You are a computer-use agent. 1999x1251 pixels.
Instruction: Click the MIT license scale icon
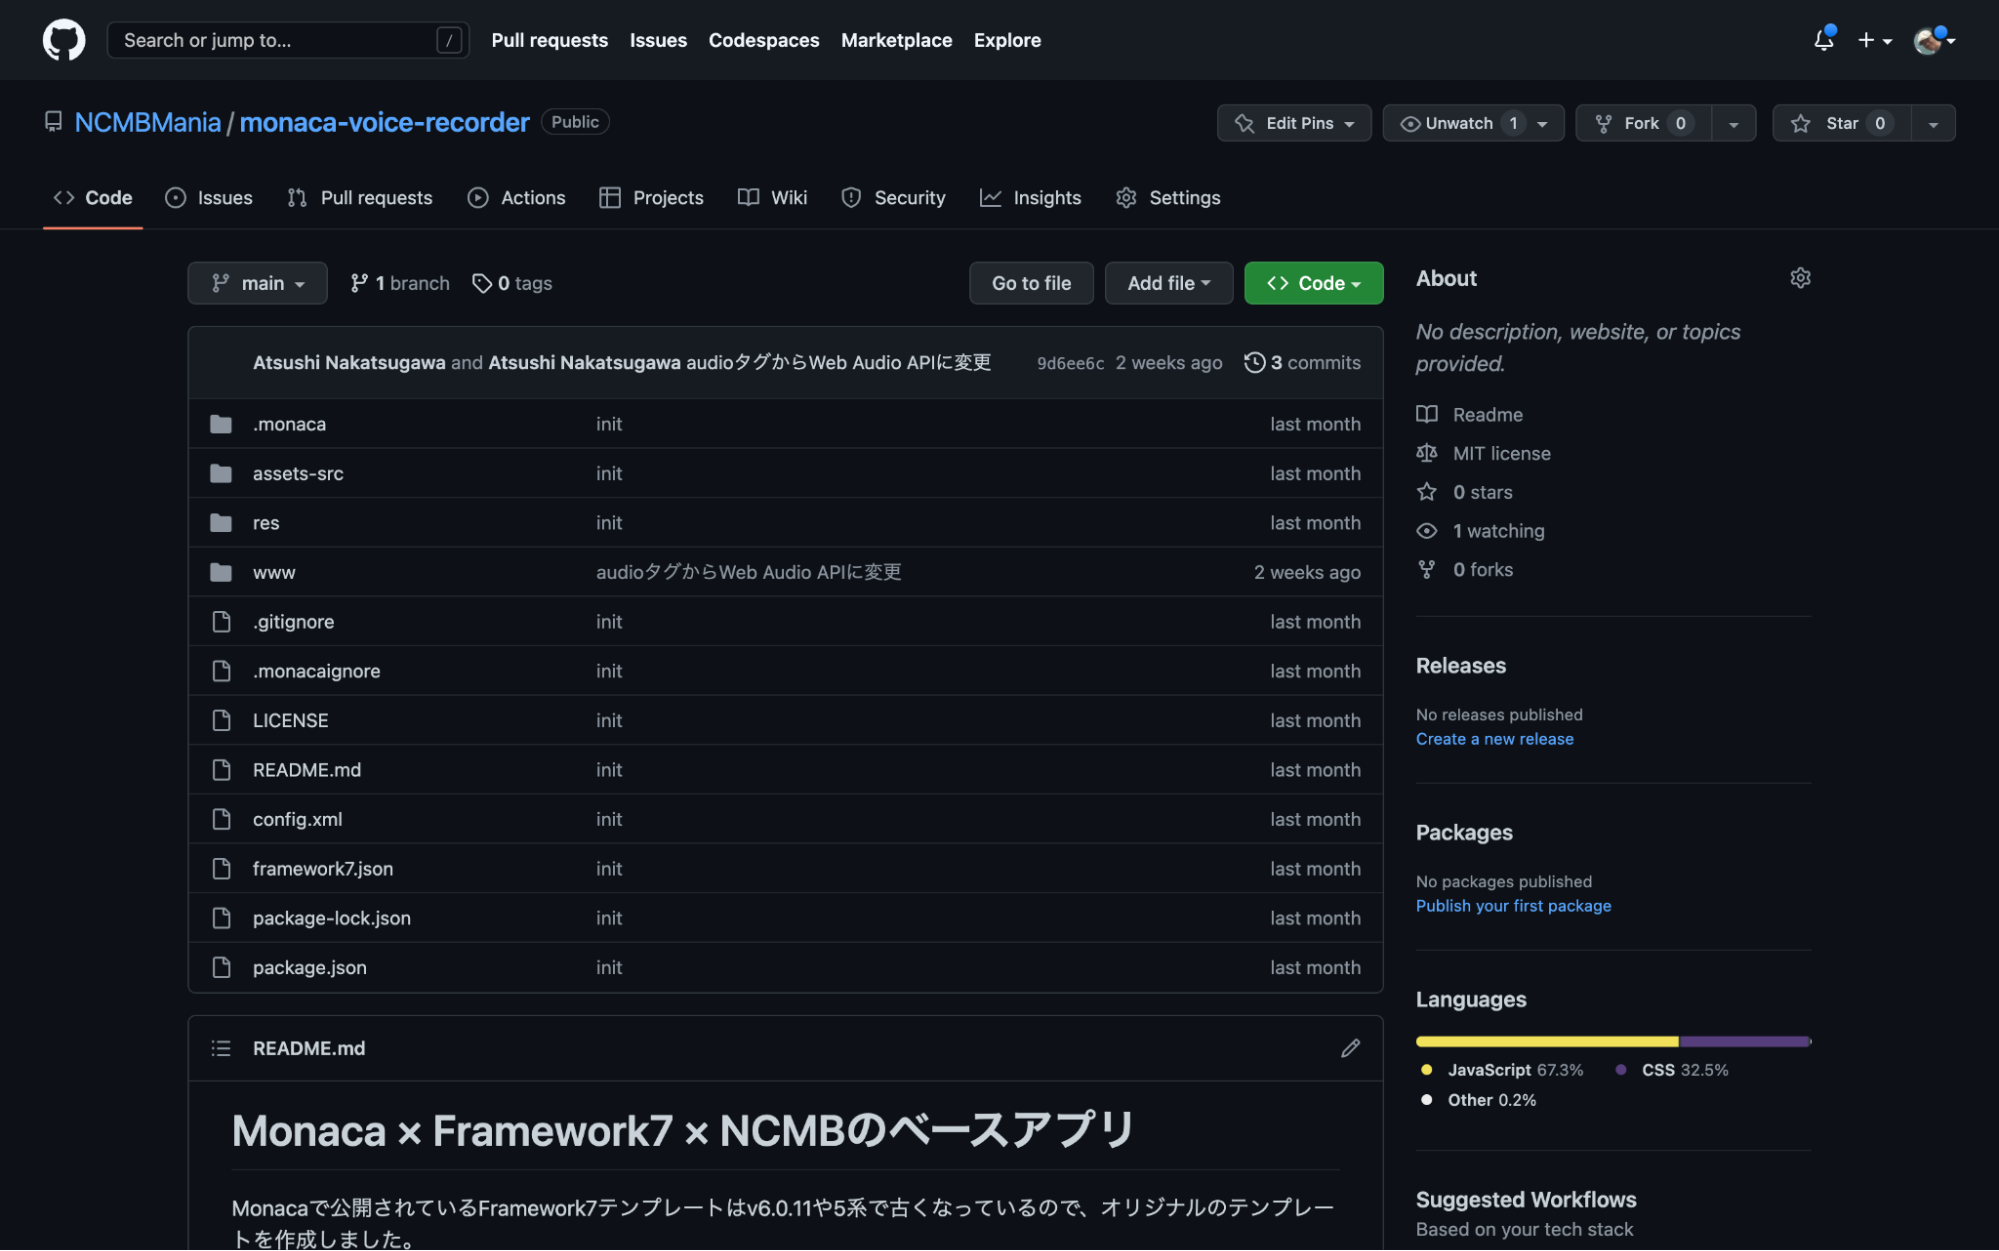pos(1426,453)
